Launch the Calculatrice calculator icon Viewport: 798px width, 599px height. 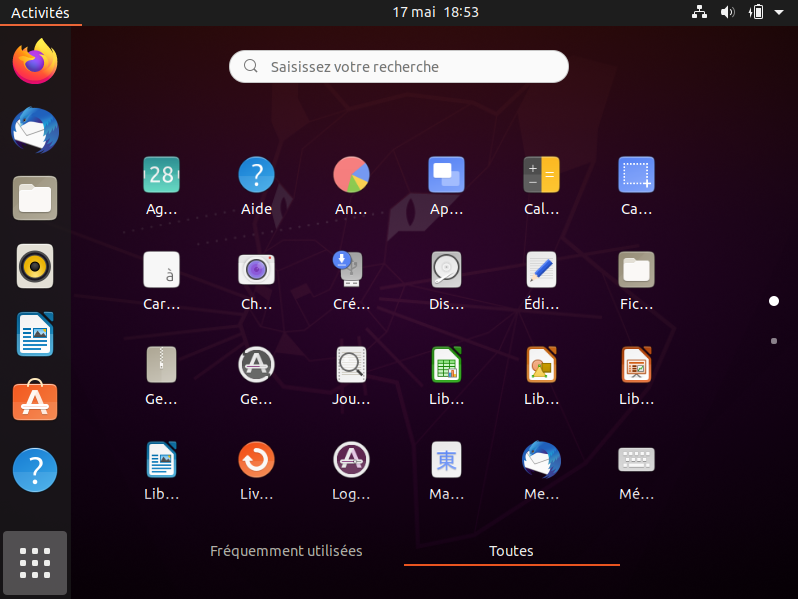click(541, 175)
